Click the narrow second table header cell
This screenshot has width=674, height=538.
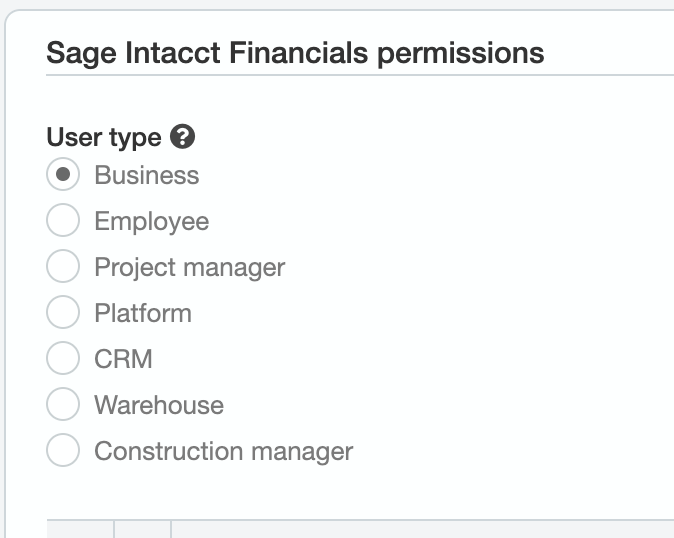pos(143,529)
